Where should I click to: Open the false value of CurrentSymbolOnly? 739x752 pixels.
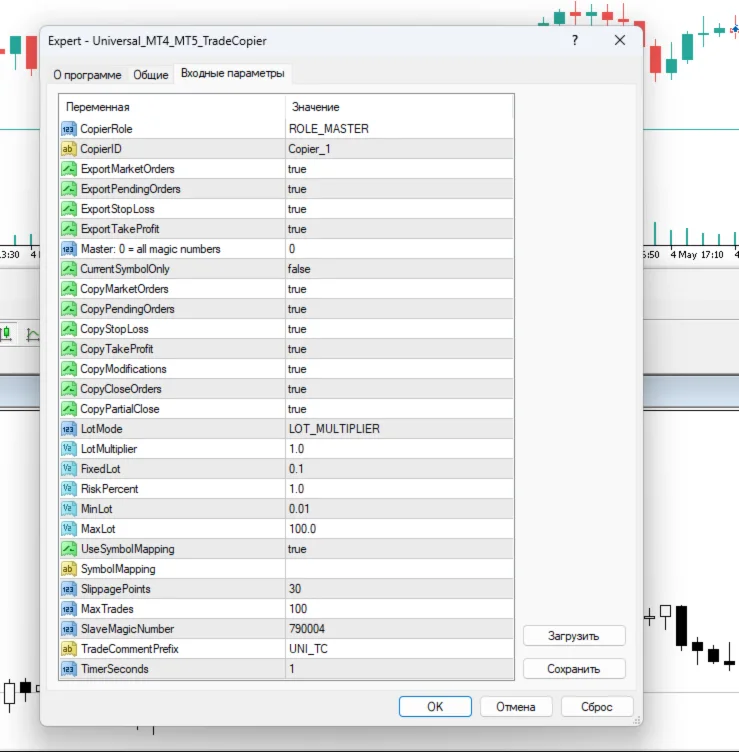coord(399,269)
